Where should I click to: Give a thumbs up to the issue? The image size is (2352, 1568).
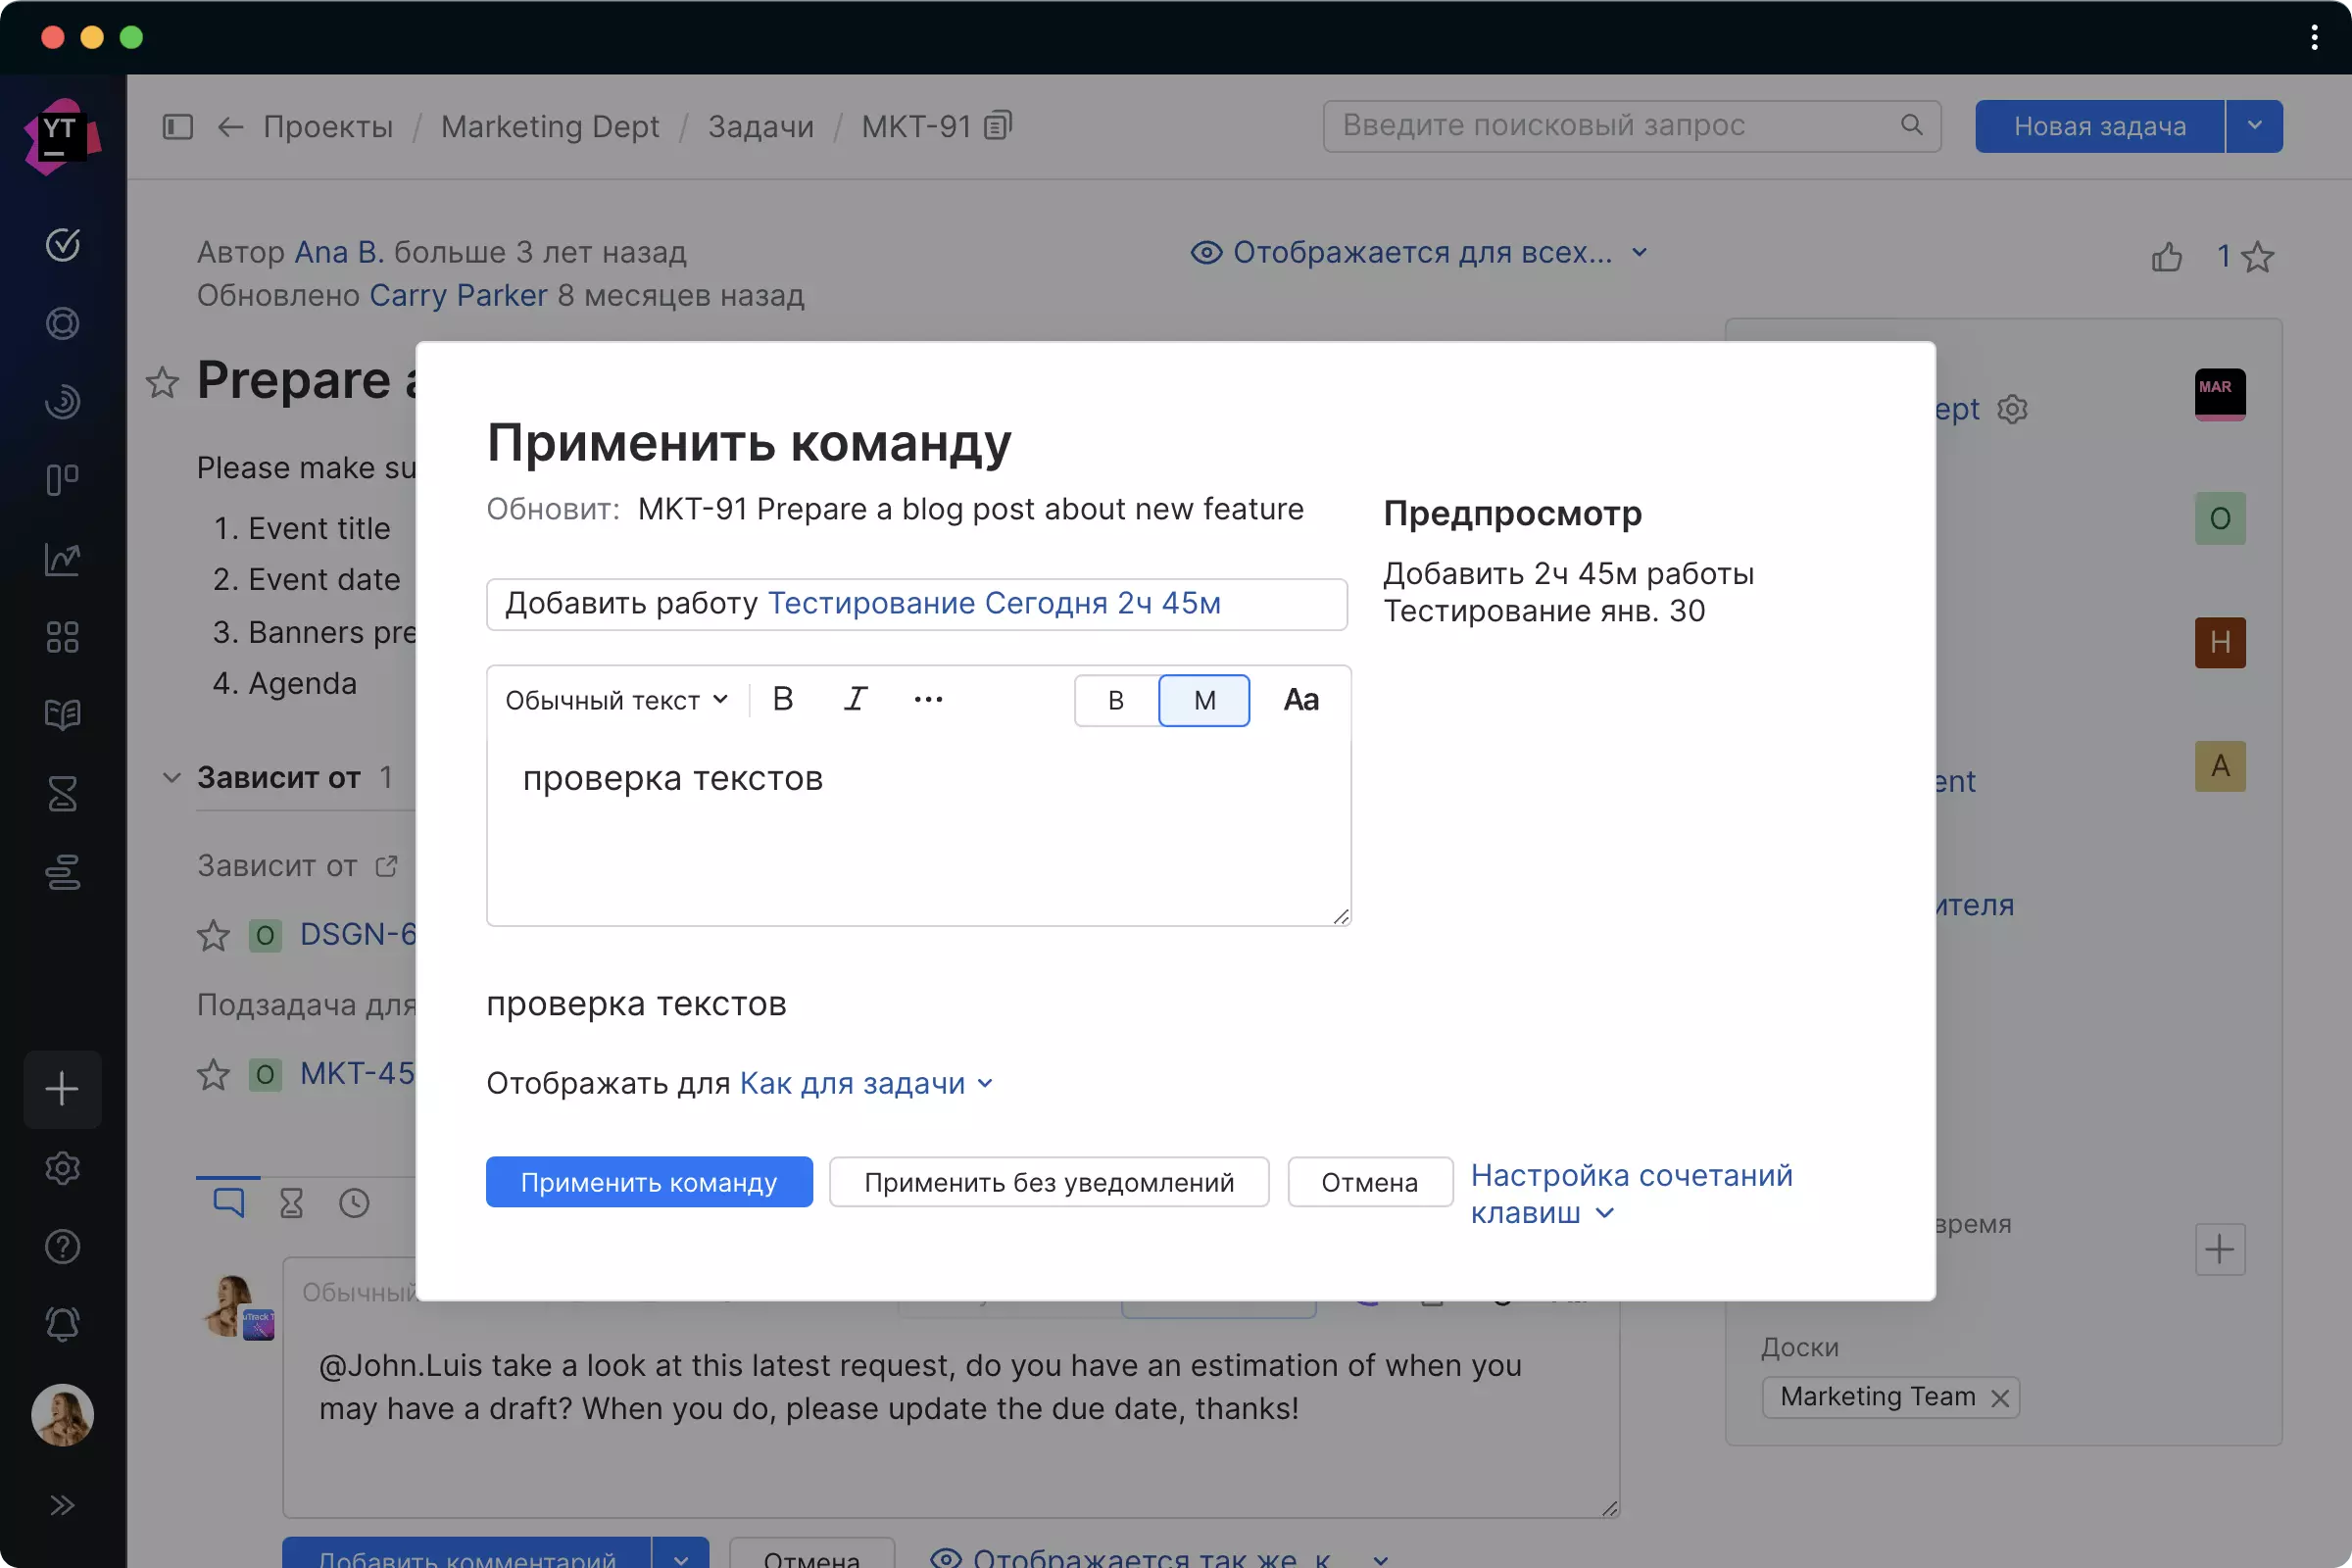coord(2167,256)
